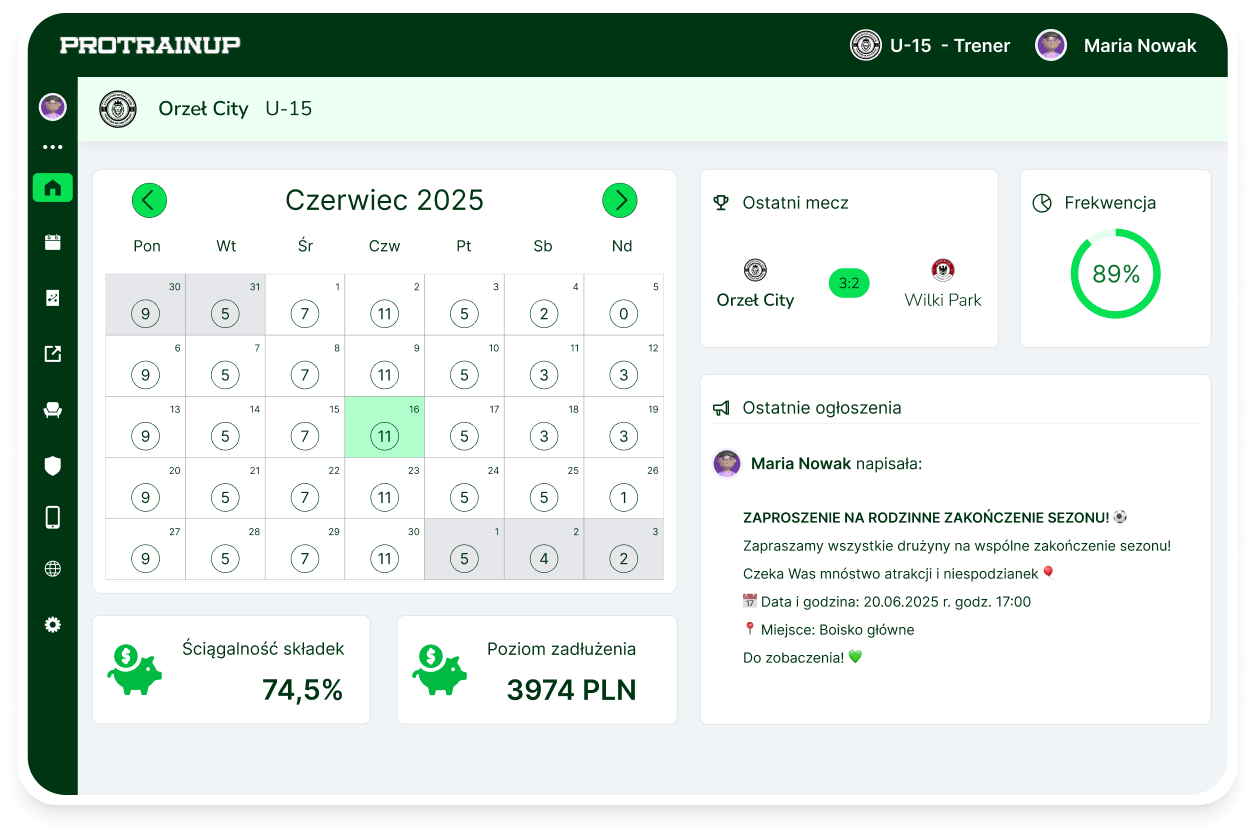Click the armchair icon in sidebar

pyautogui.click(x=53, y=409)
